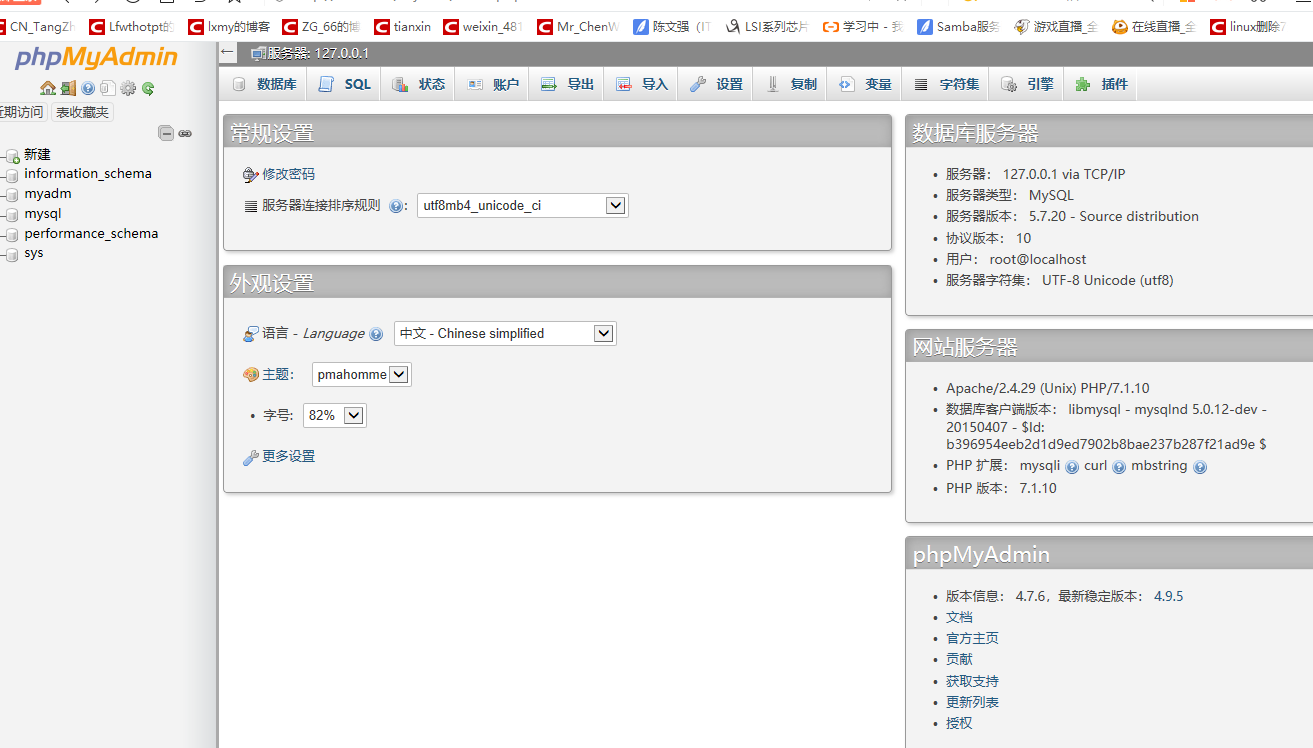Select the myadm database
1313x748 pixels.
pyautogui.click(x=48, y=194)
